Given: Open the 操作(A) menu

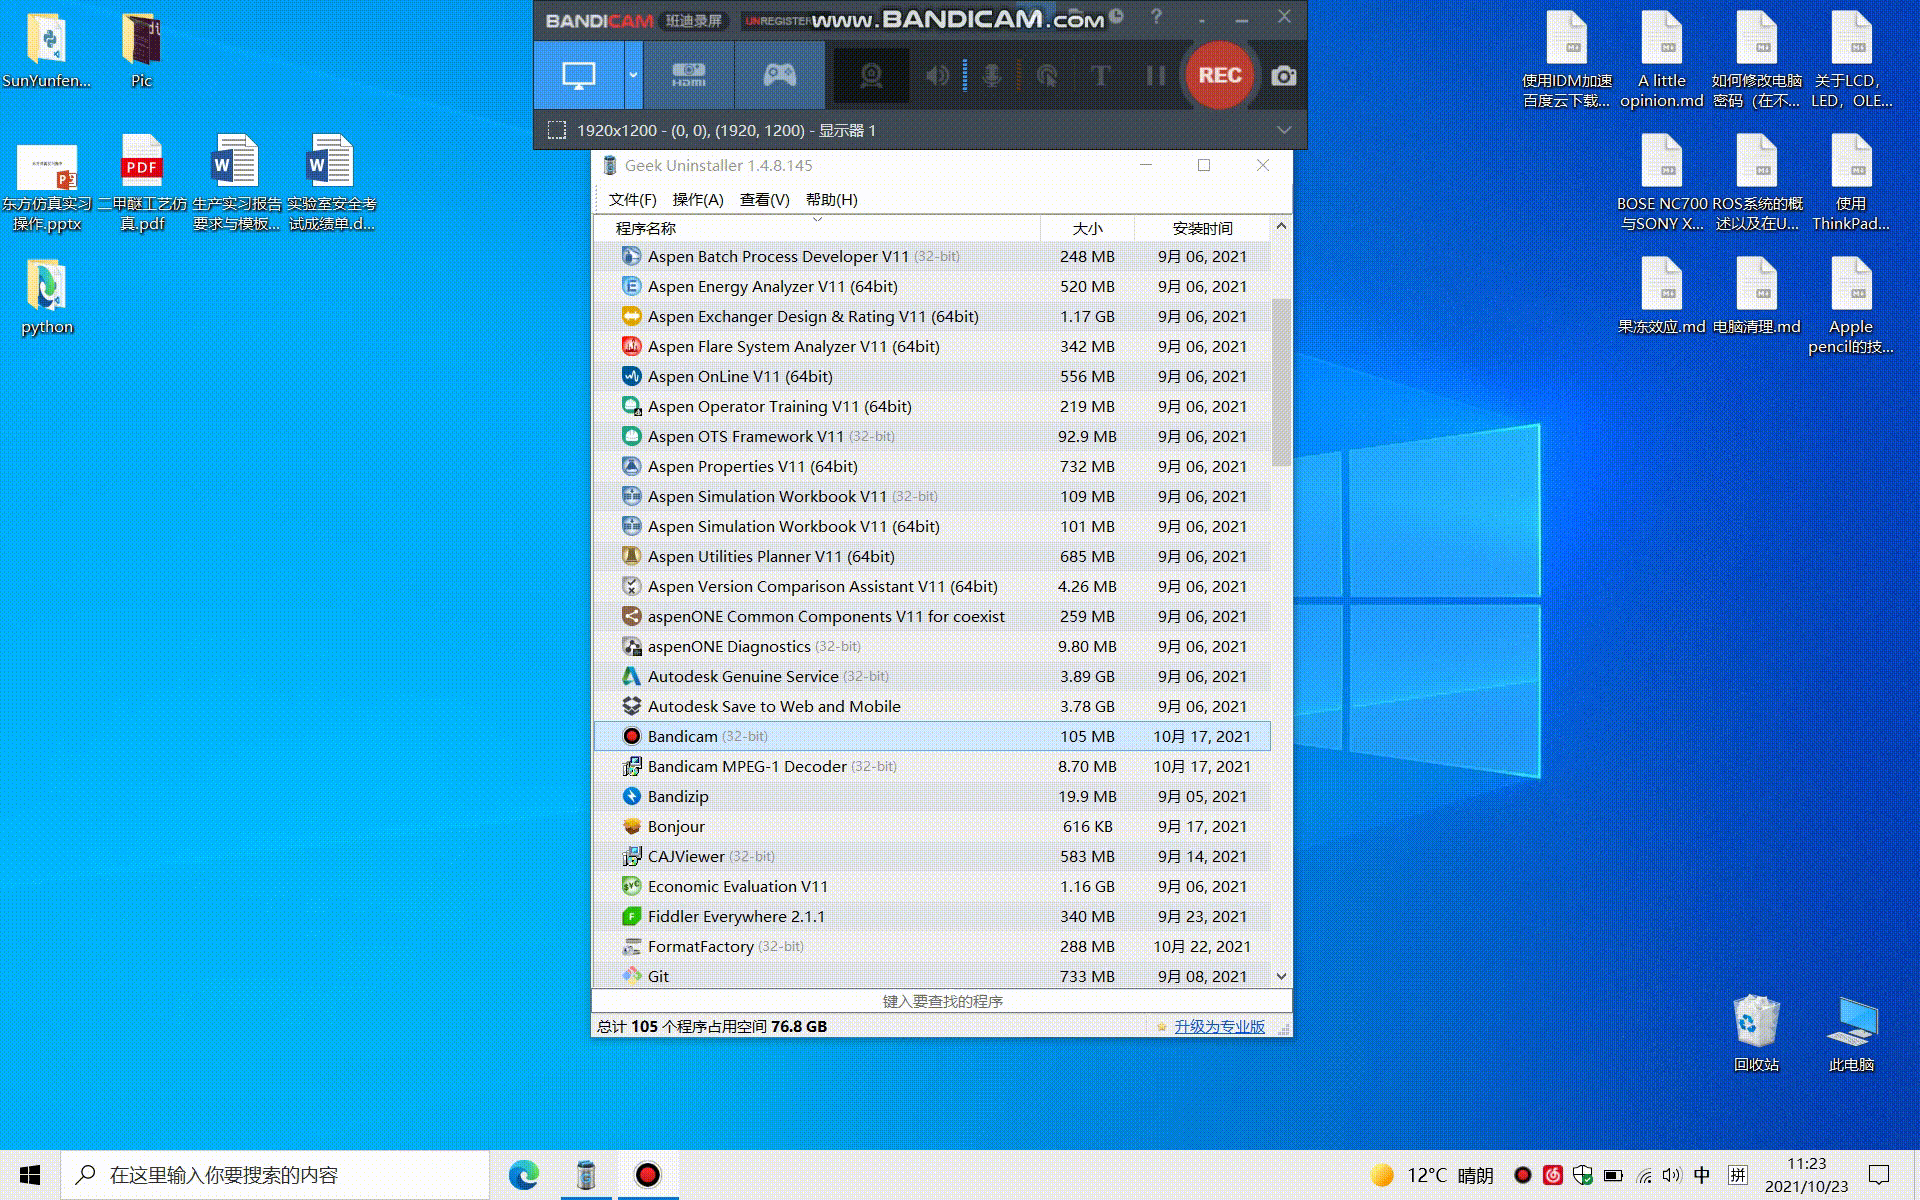Looking at the screenshot, I should pyautogui.click(x=697, y=199).
